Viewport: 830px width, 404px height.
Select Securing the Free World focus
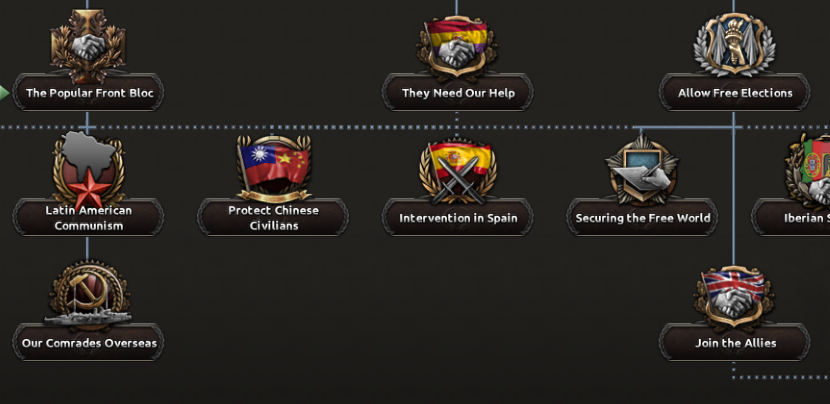(642, 218)
